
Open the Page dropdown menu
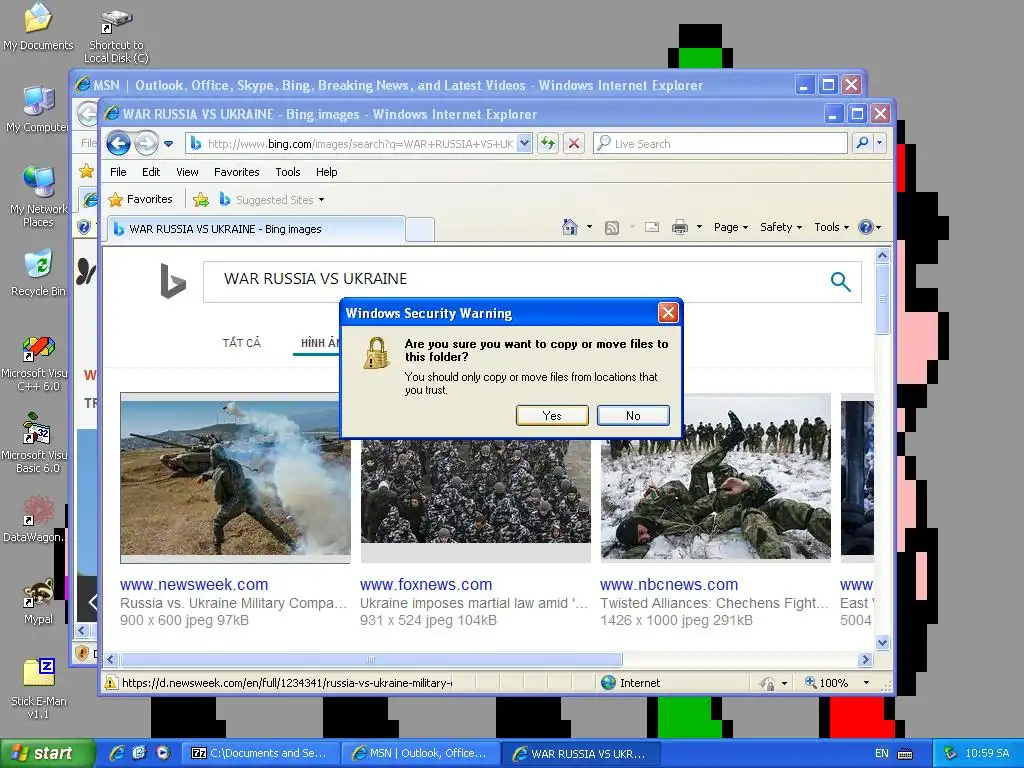click(x=731, y=227)
